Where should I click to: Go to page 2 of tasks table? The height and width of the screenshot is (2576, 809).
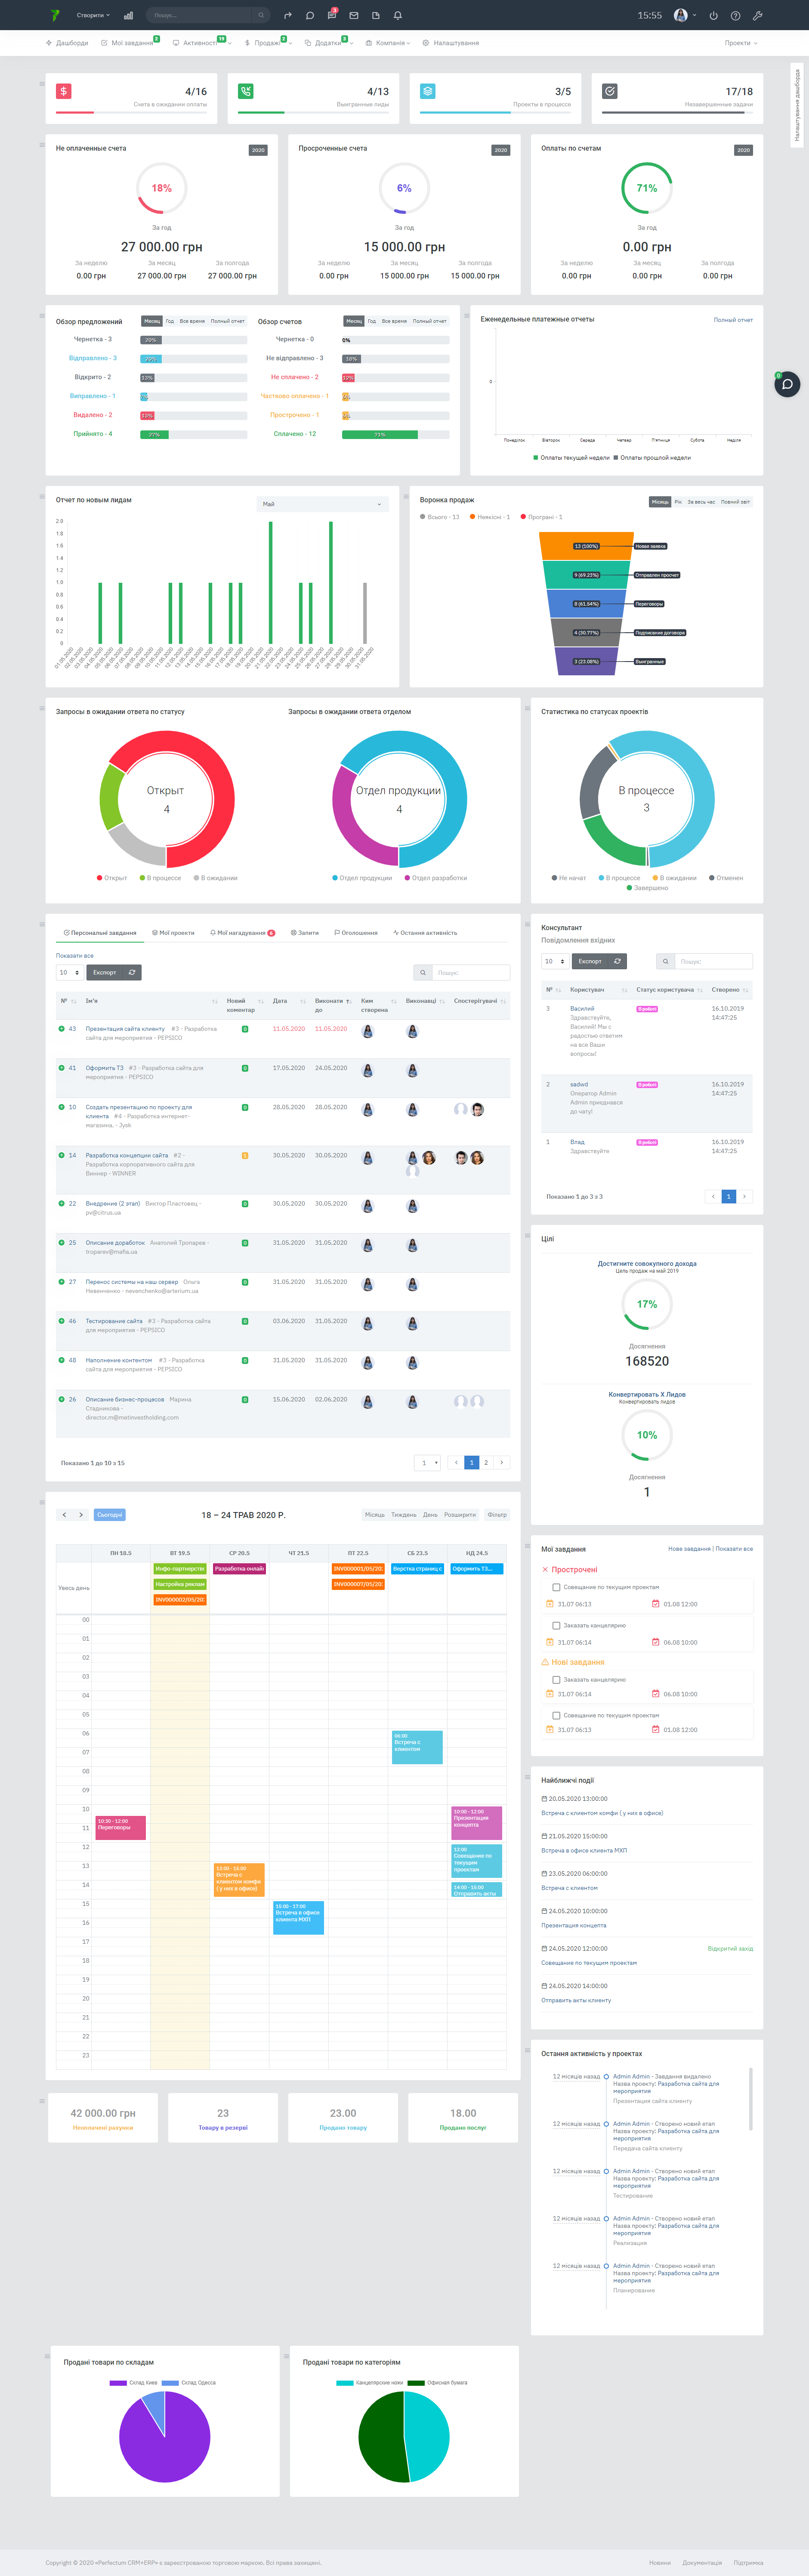486,1462
